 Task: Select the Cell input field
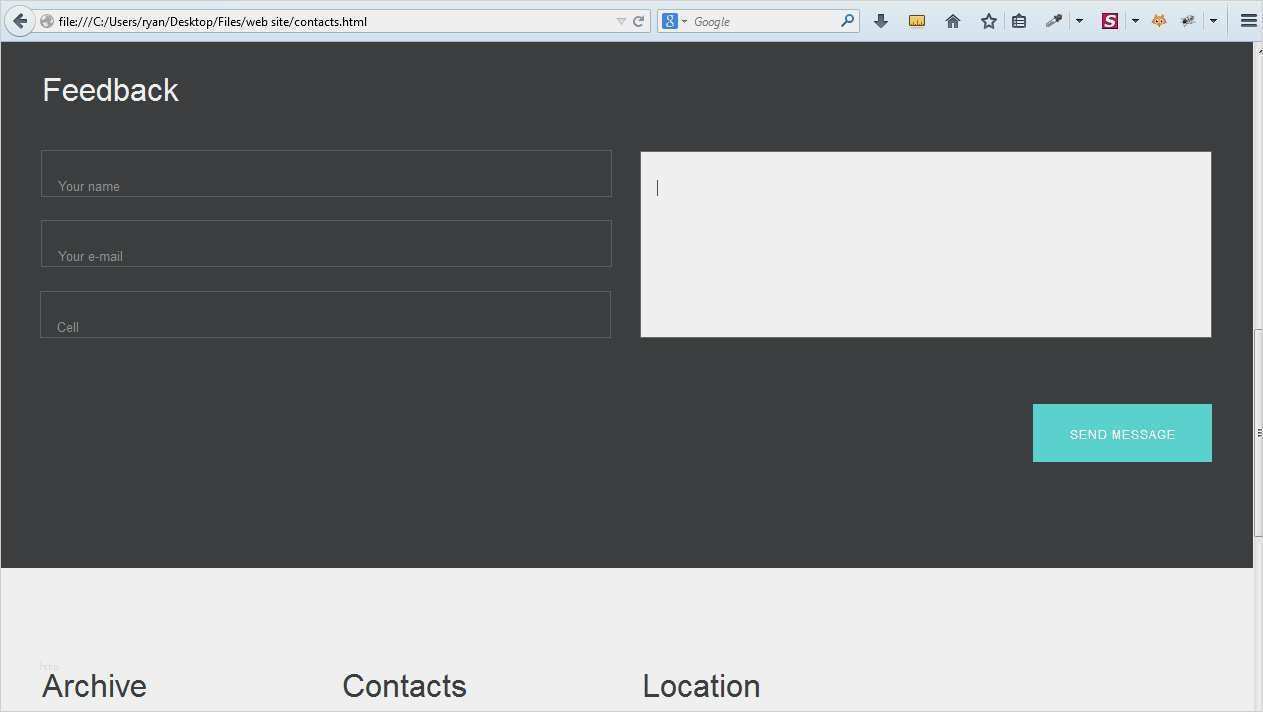pos(326,315)
